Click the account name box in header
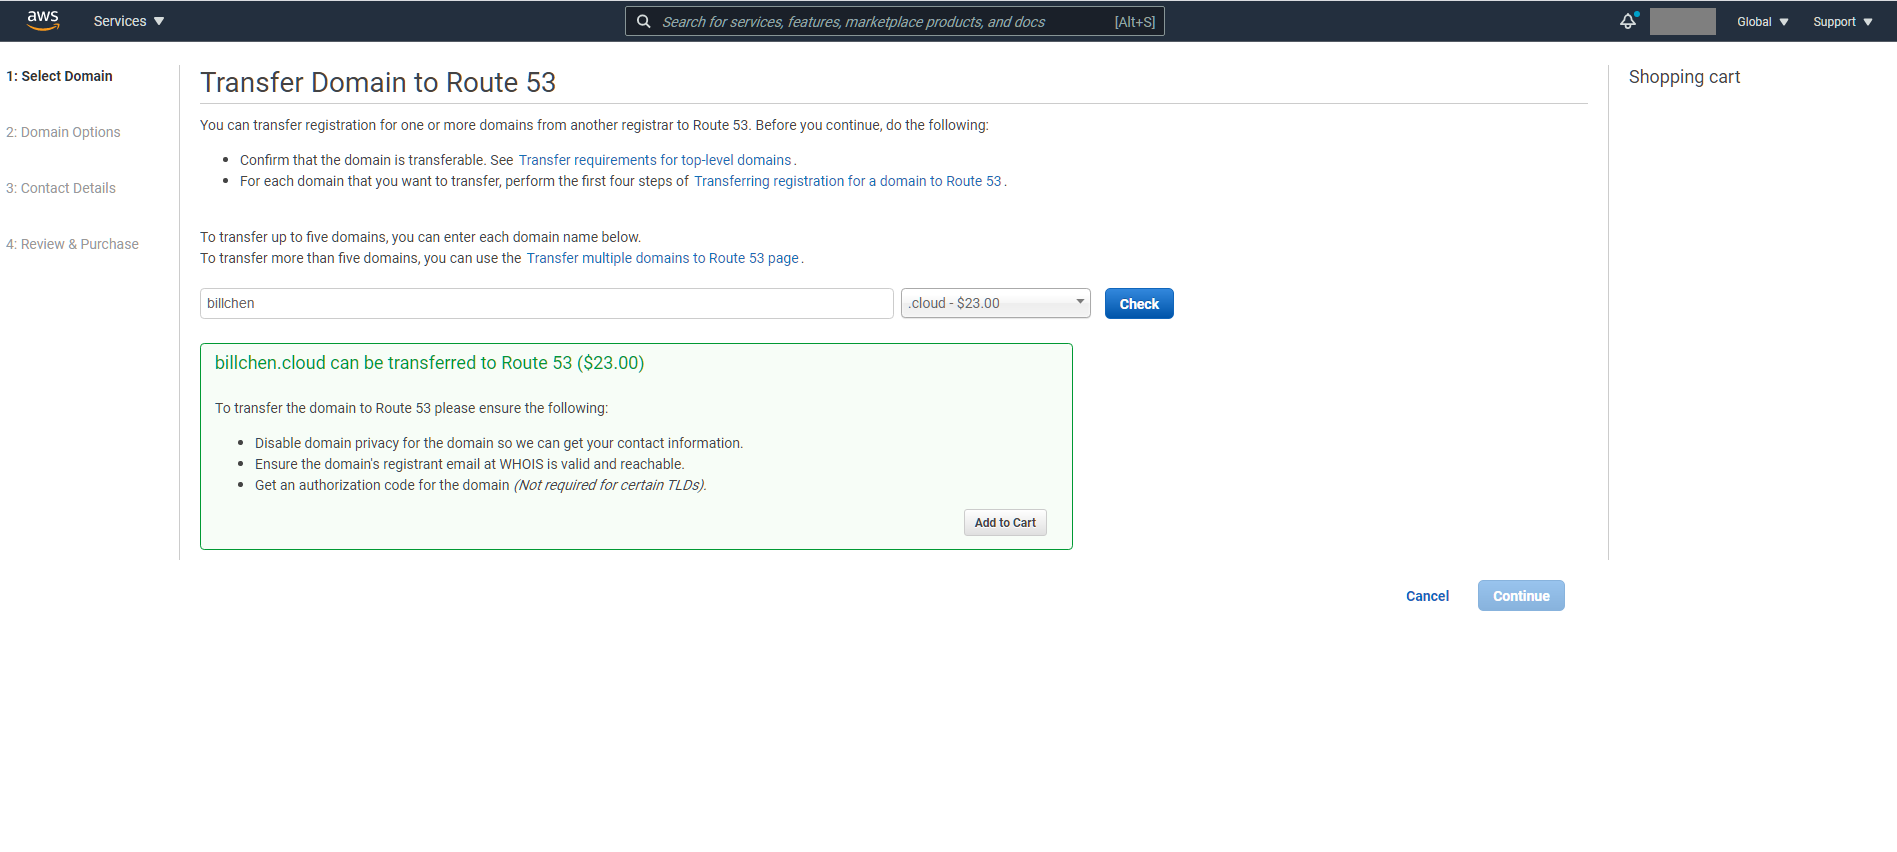 tap(1682, 21)
